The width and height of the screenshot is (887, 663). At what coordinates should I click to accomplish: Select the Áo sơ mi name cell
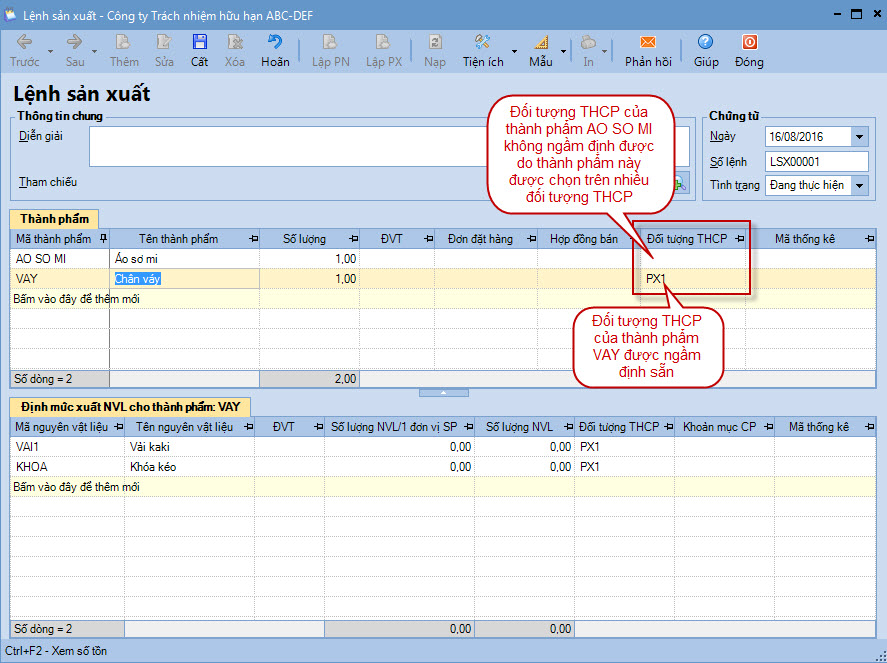pos(184,259)
